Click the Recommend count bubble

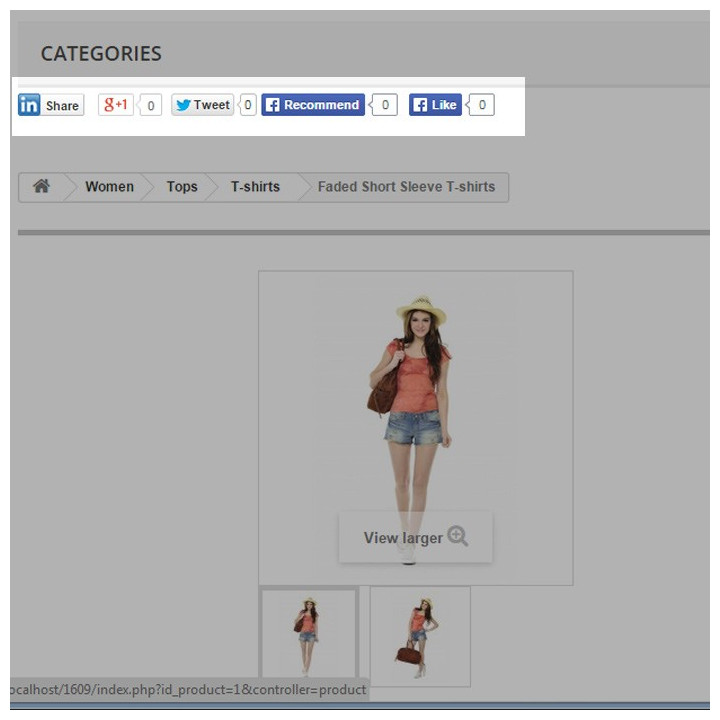click(384, 105)
